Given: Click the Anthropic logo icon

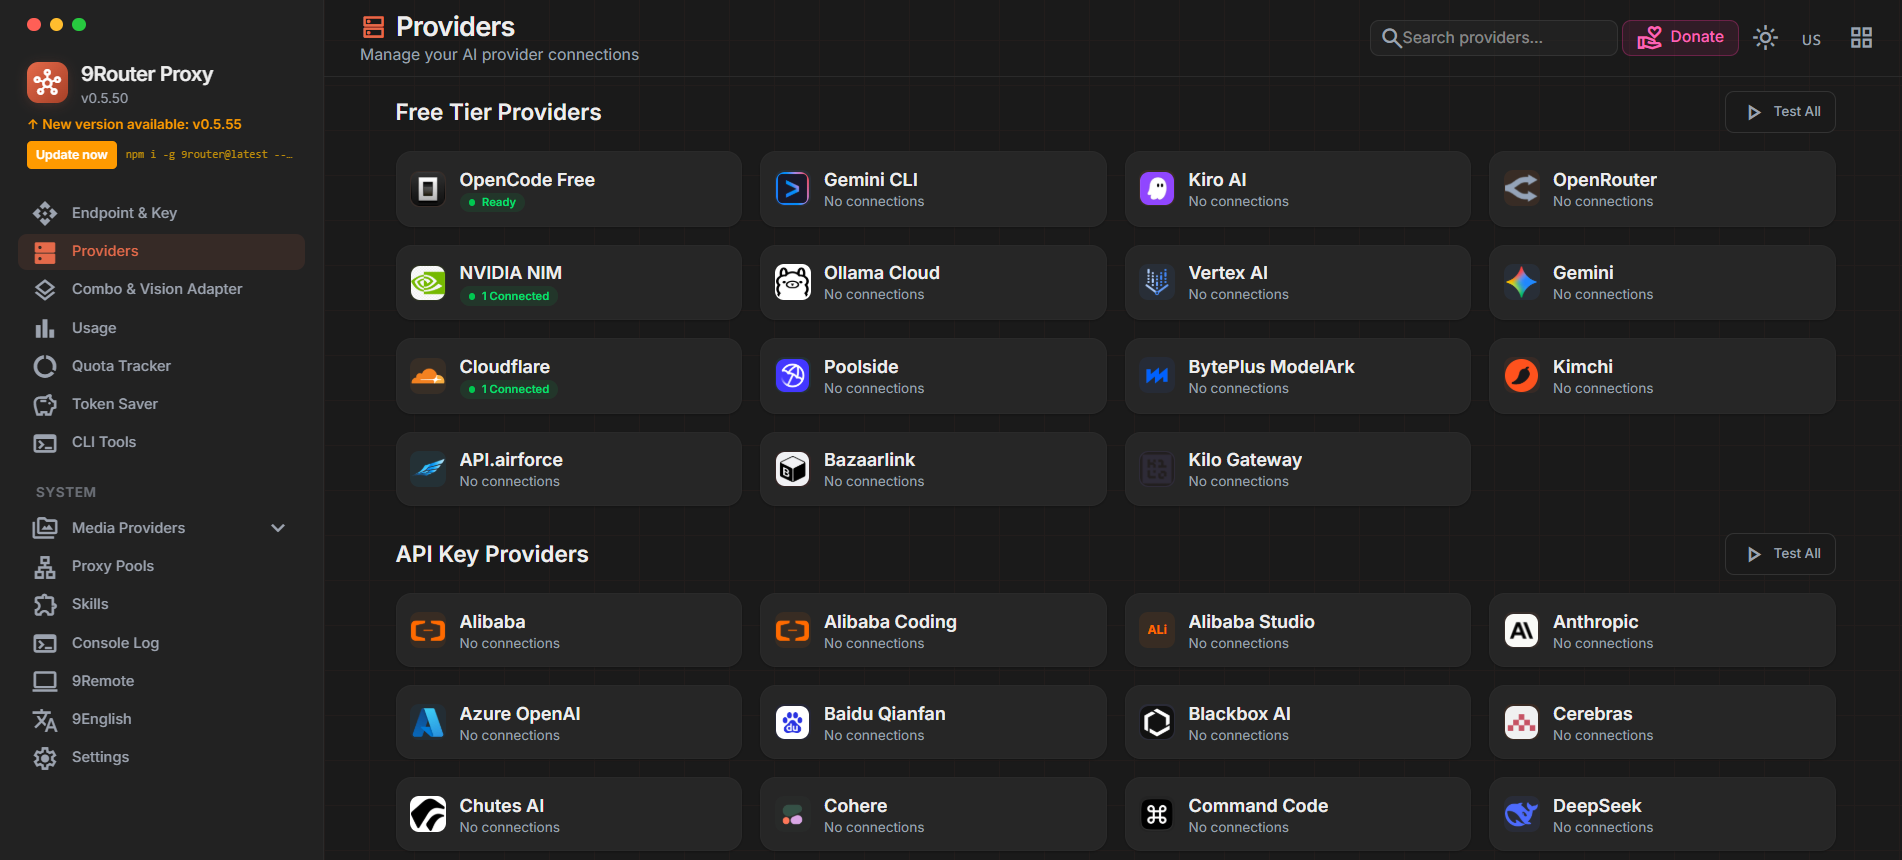Looking at the screenshot, I should point(1522,631).
